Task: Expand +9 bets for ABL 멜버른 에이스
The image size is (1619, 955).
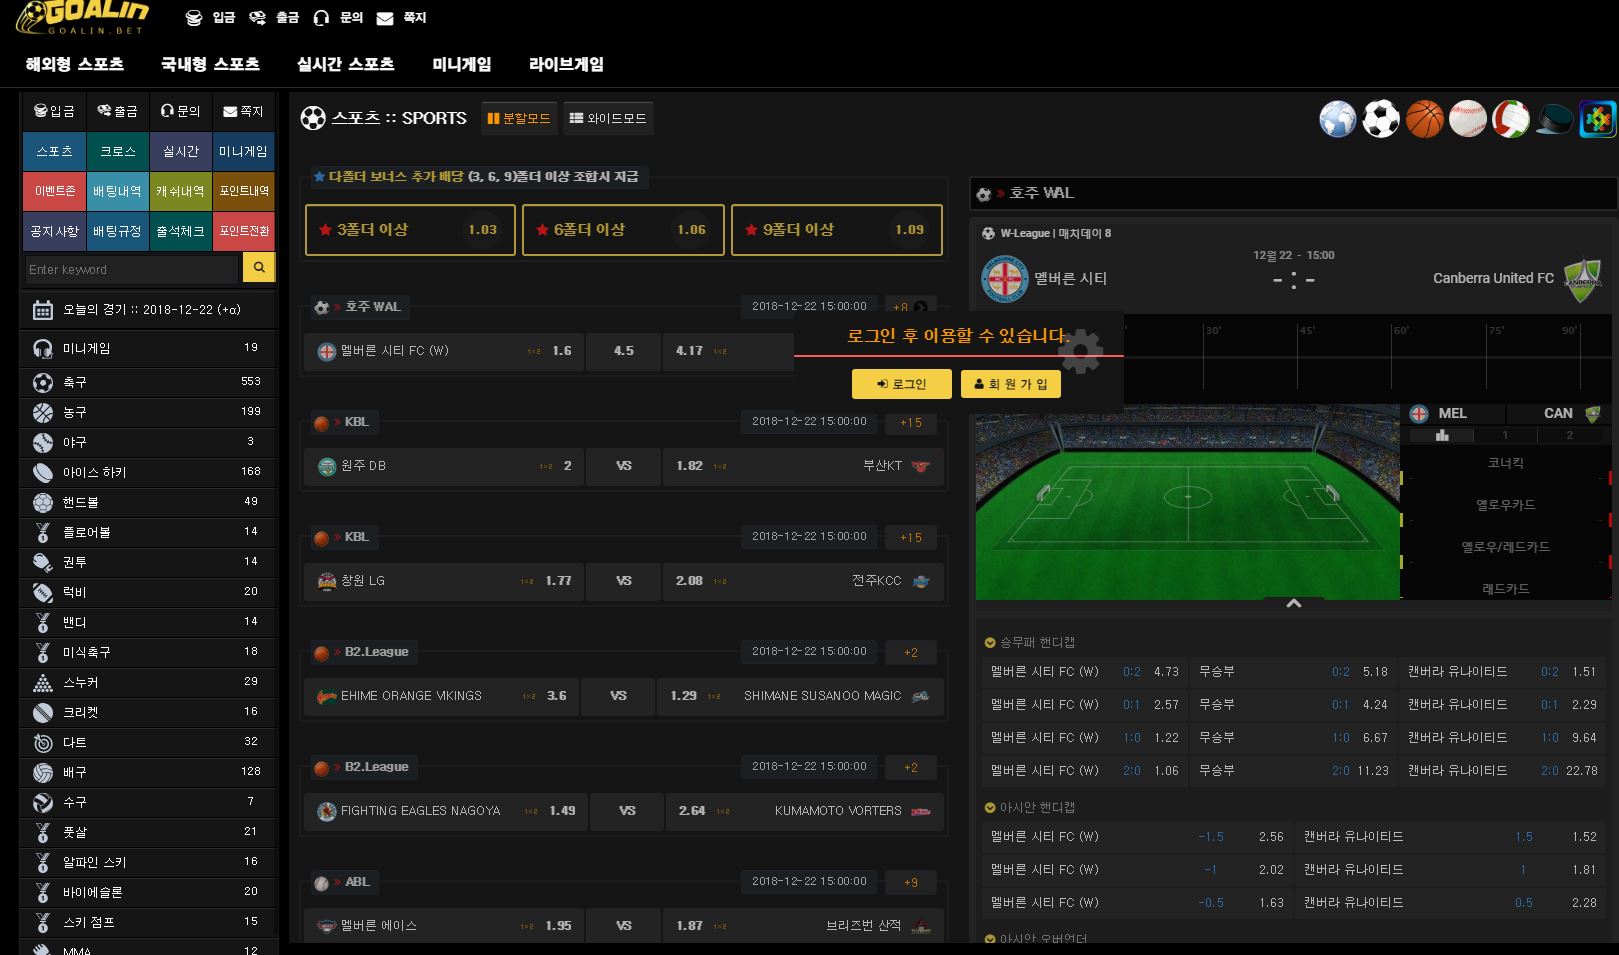Action: pyautogui.click(x=911, y=882)
